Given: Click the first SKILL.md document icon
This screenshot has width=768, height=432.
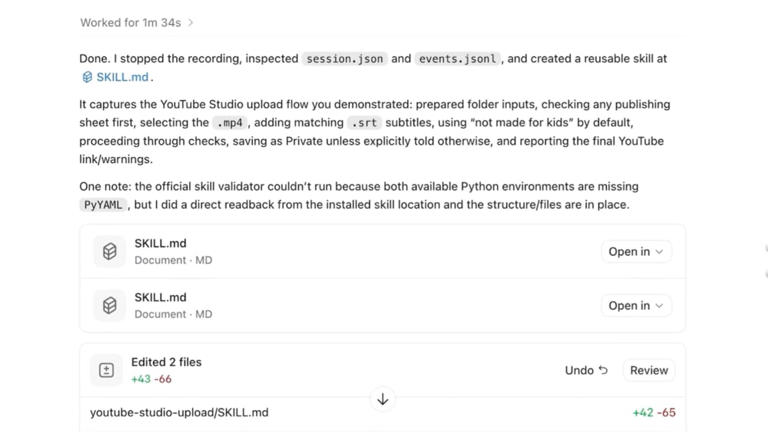Looking at the screenshot, I should pyautogui.click(x=110, y=251).
